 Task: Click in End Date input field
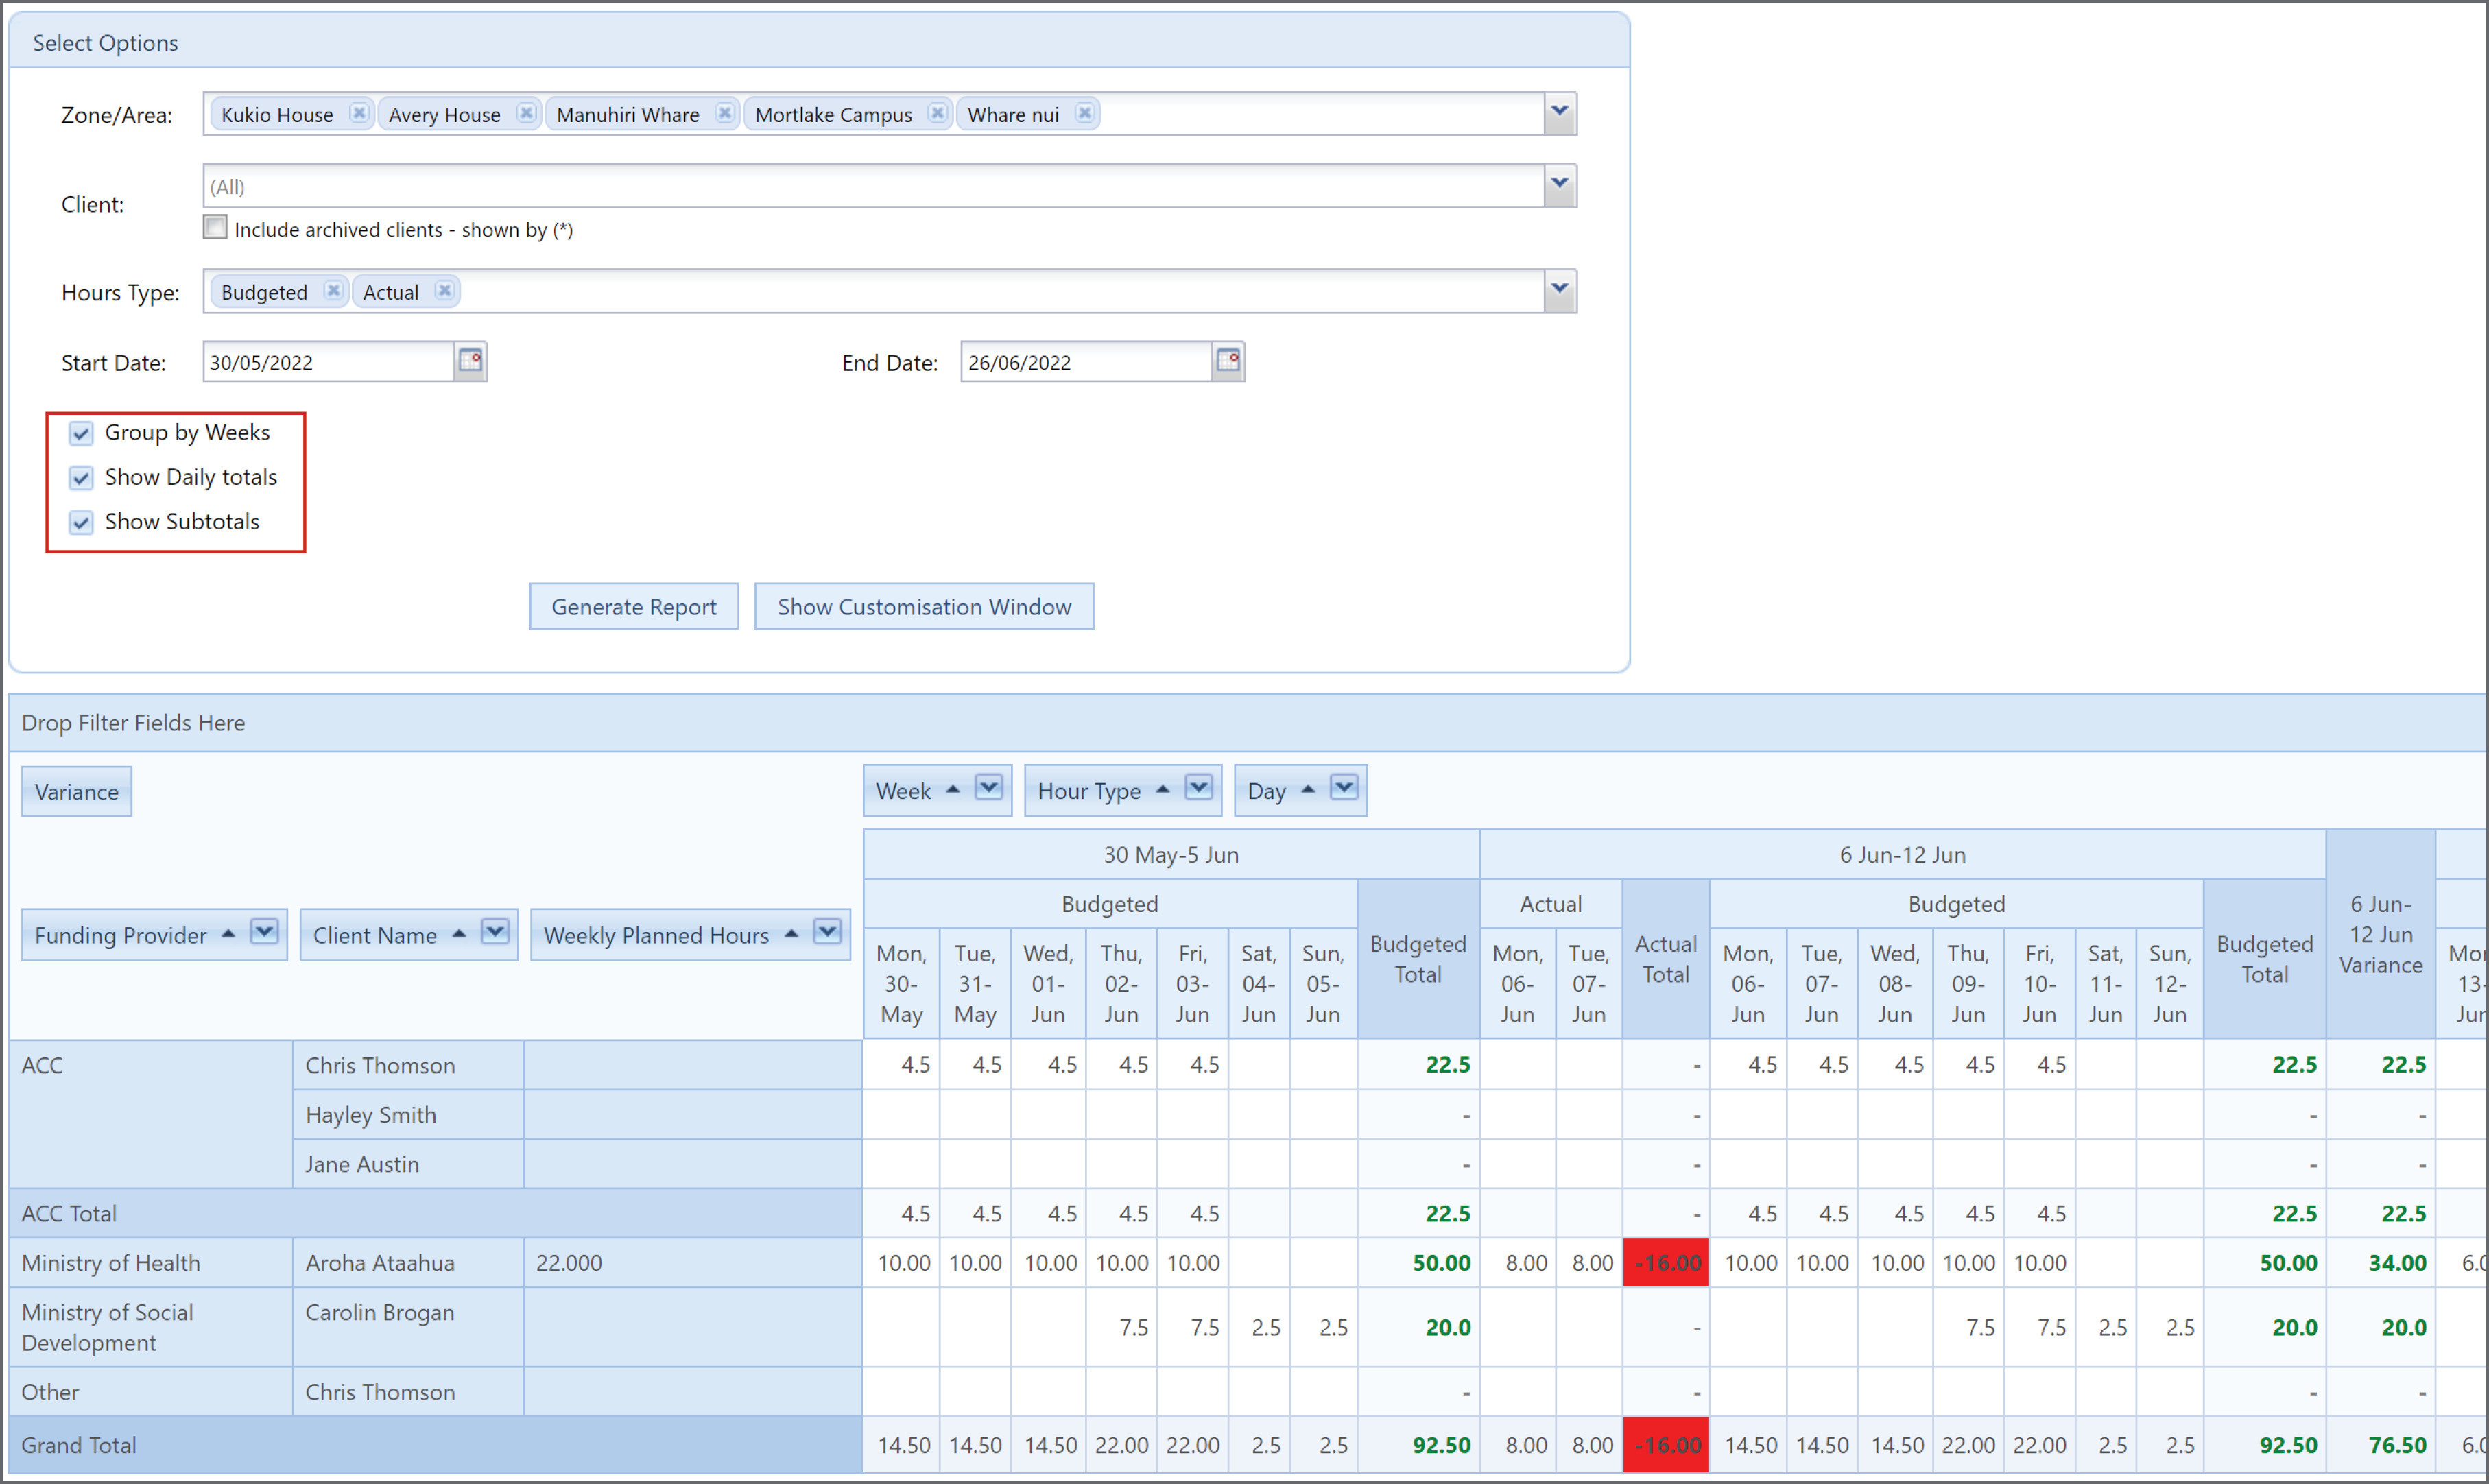(1087, 362)
